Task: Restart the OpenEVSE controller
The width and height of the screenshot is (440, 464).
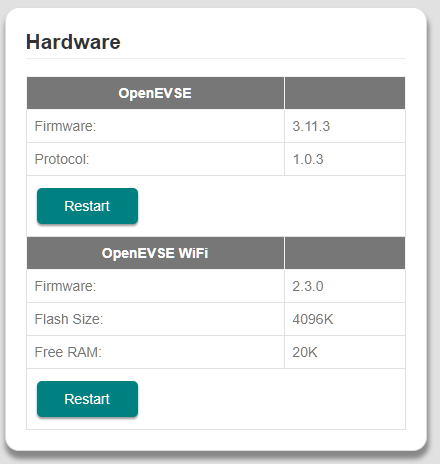Action: point(87,206)
